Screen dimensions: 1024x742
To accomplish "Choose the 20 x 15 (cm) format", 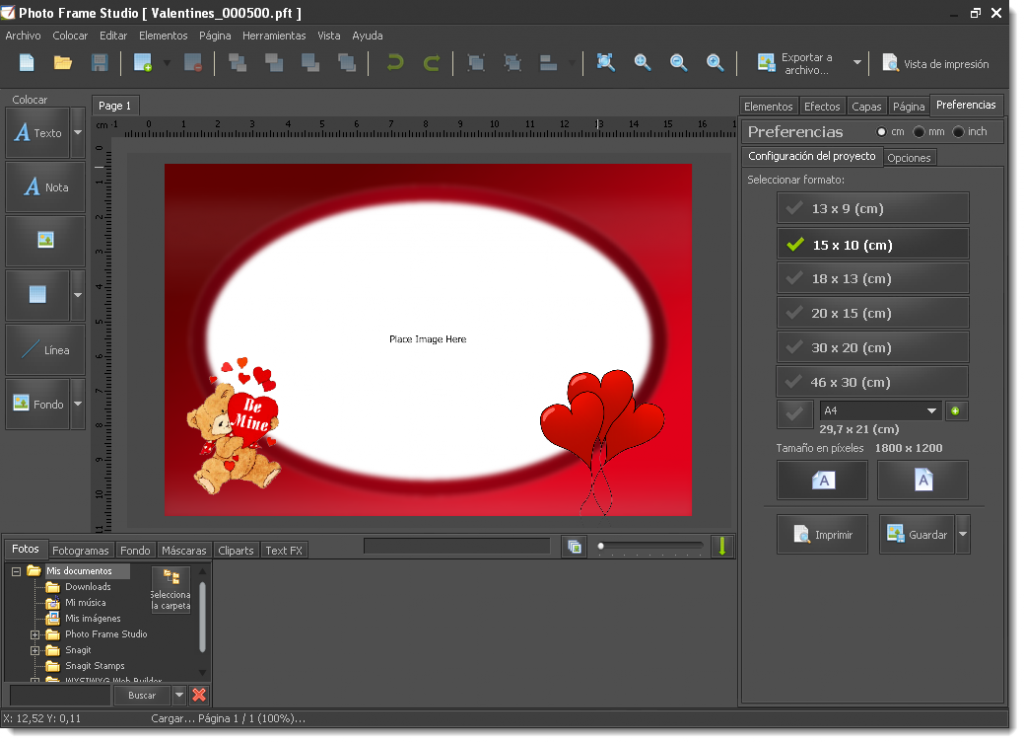I will [x=873, y=313].
